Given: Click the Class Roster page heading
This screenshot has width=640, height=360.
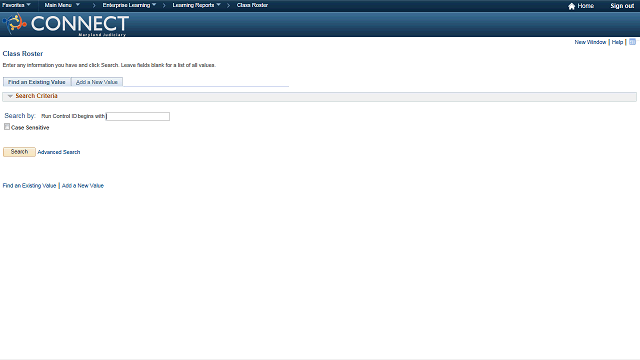Looking at the screenshot, I should pyautogui.click(x=23, y=53).
